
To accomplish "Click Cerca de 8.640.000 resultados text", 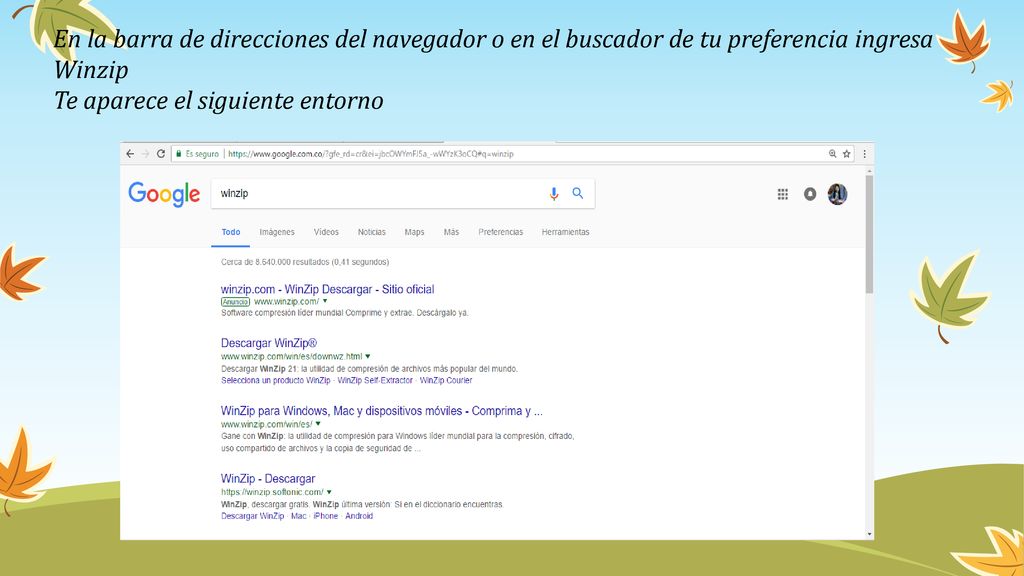I will [305, 262].
